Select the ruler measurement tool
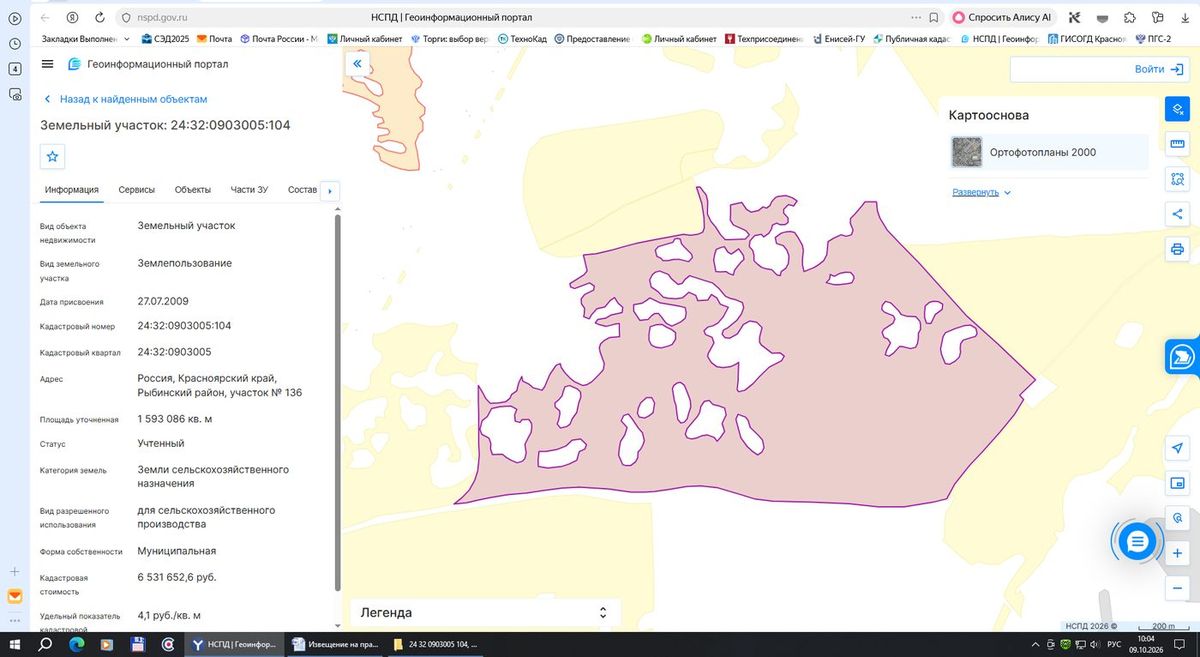This screenshot has height=657, width=1200. click(1177, 144)
